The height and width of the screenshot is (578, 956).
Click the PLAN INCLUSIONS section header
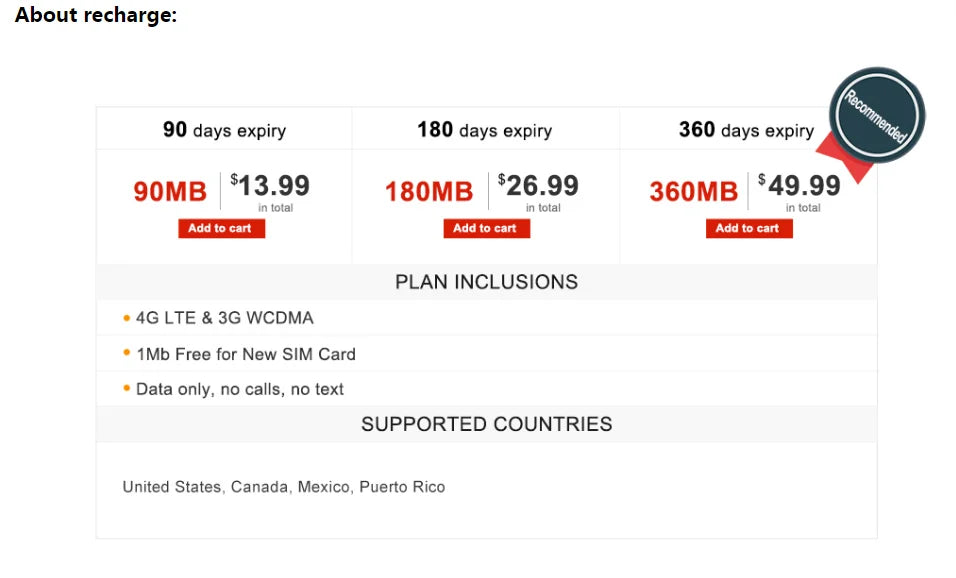[x=486, y=282]
